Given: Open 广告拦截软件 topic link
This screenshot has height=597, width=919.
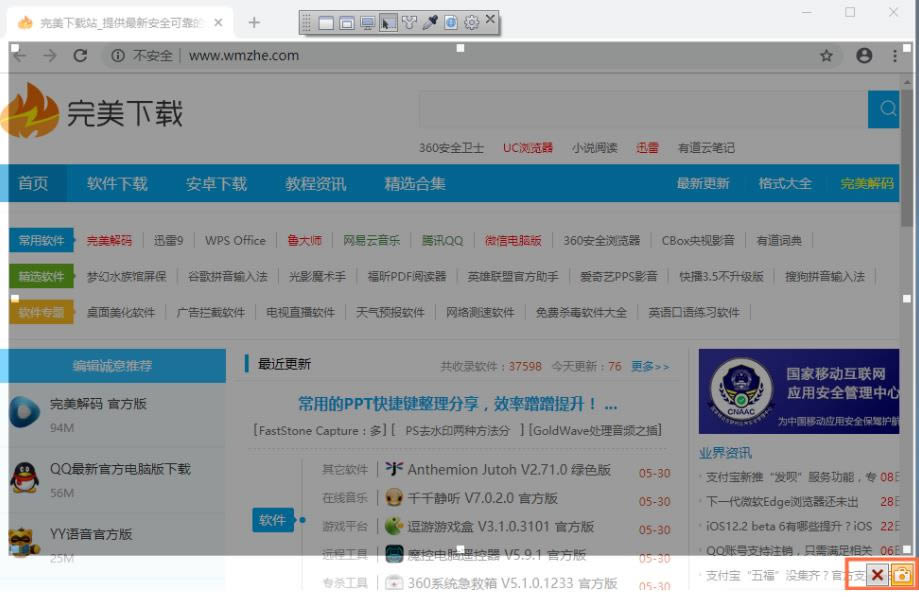Looking at the screenshot, I should point(210,312).
